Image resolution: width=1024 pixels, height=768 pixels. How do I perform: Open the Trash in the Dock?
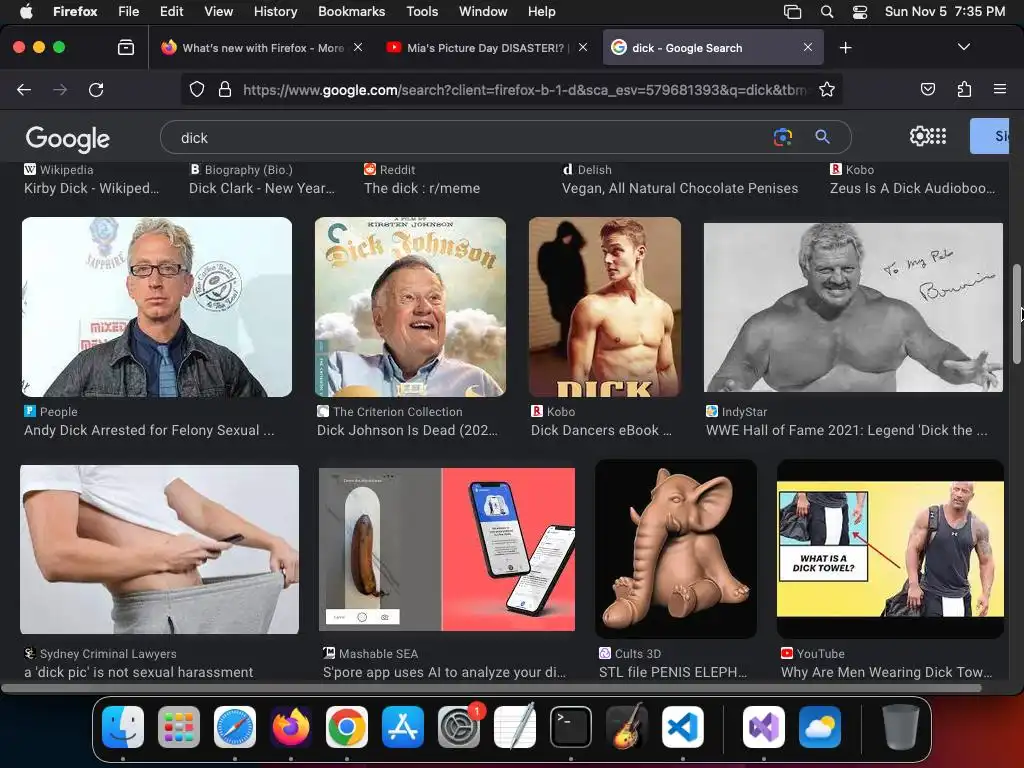click(901, 727)
